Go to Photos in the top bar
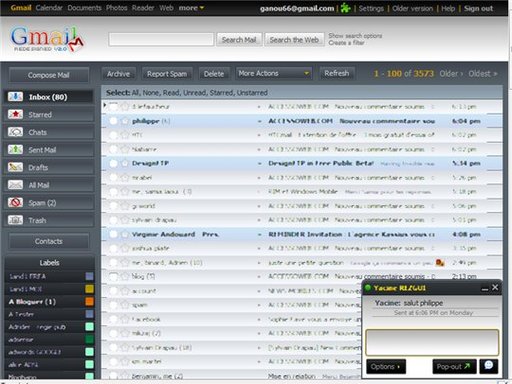 pos(116,8)
